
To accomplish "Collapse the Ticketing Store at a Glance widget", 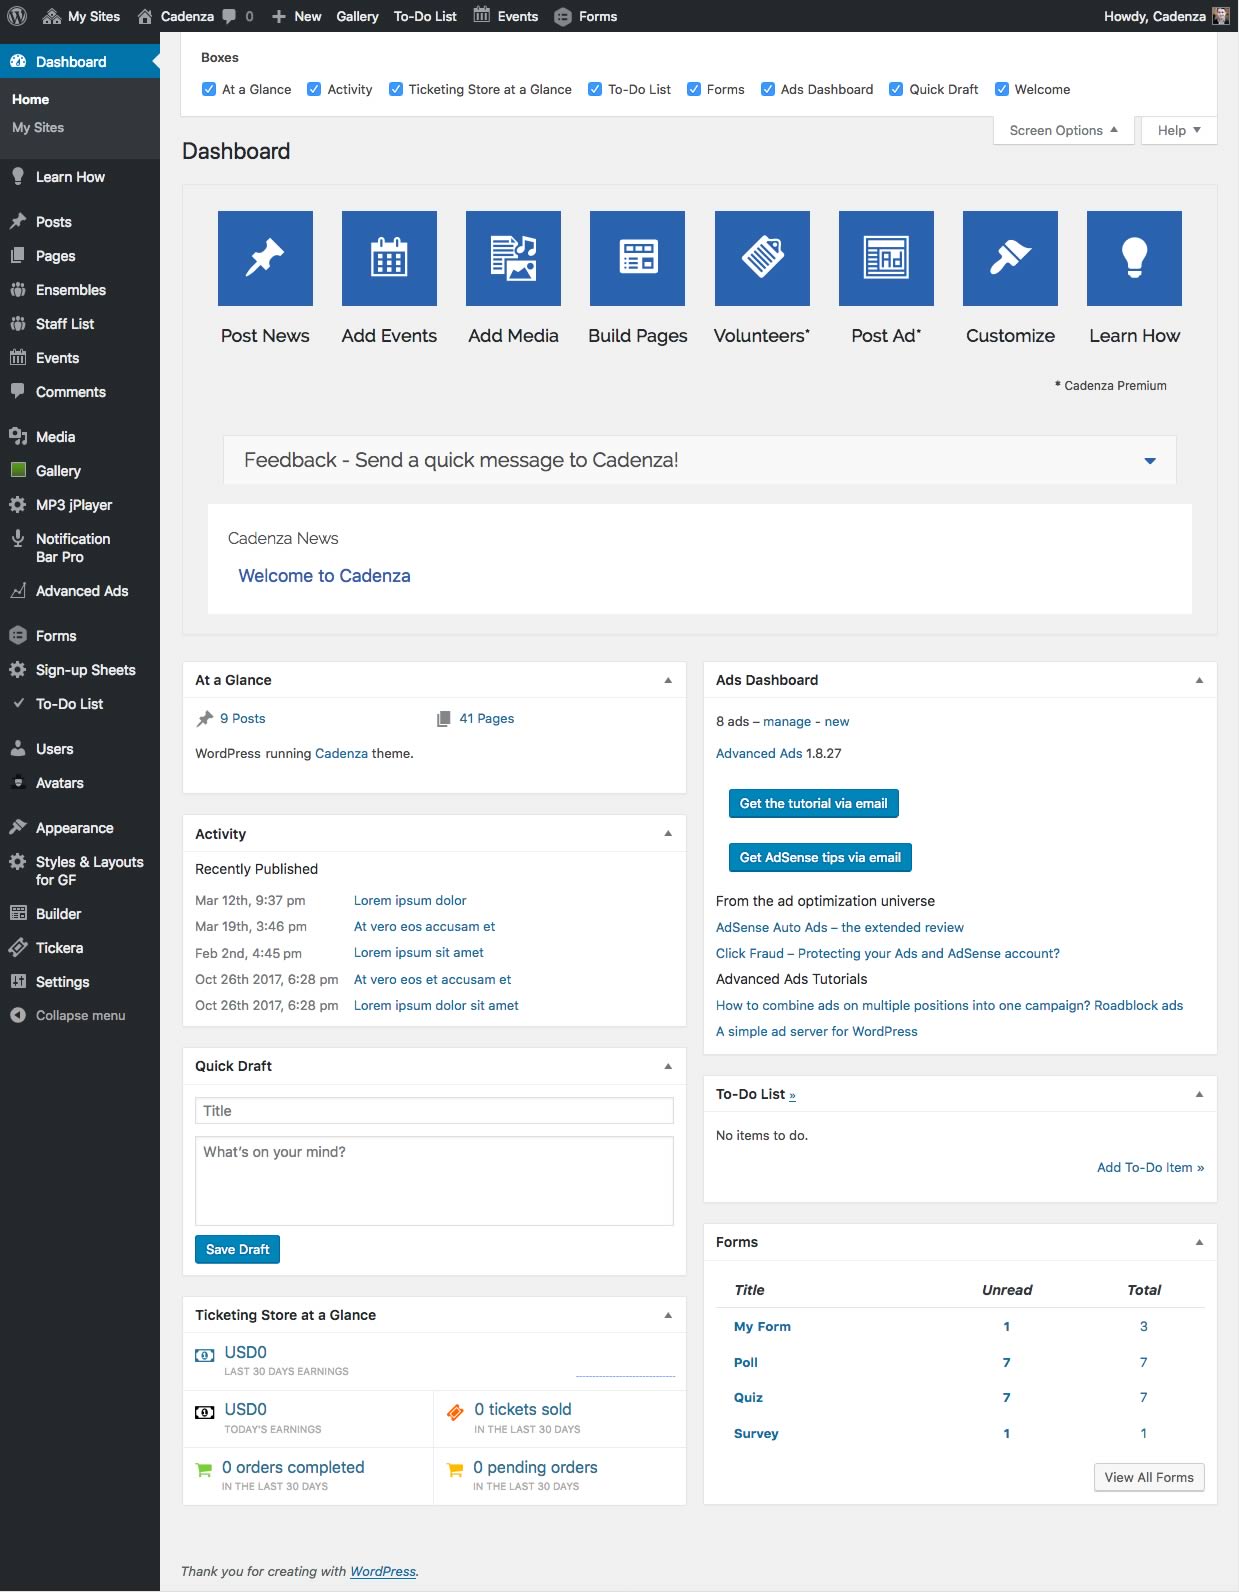I will [668, 1315].
